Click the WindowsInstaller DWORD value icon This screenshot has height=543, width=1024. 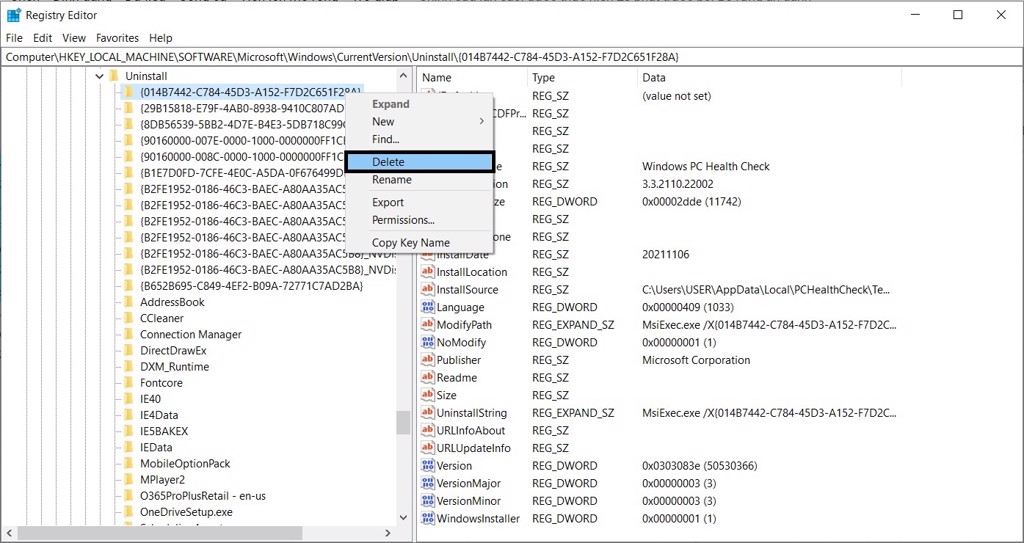(x=428, y=519)
